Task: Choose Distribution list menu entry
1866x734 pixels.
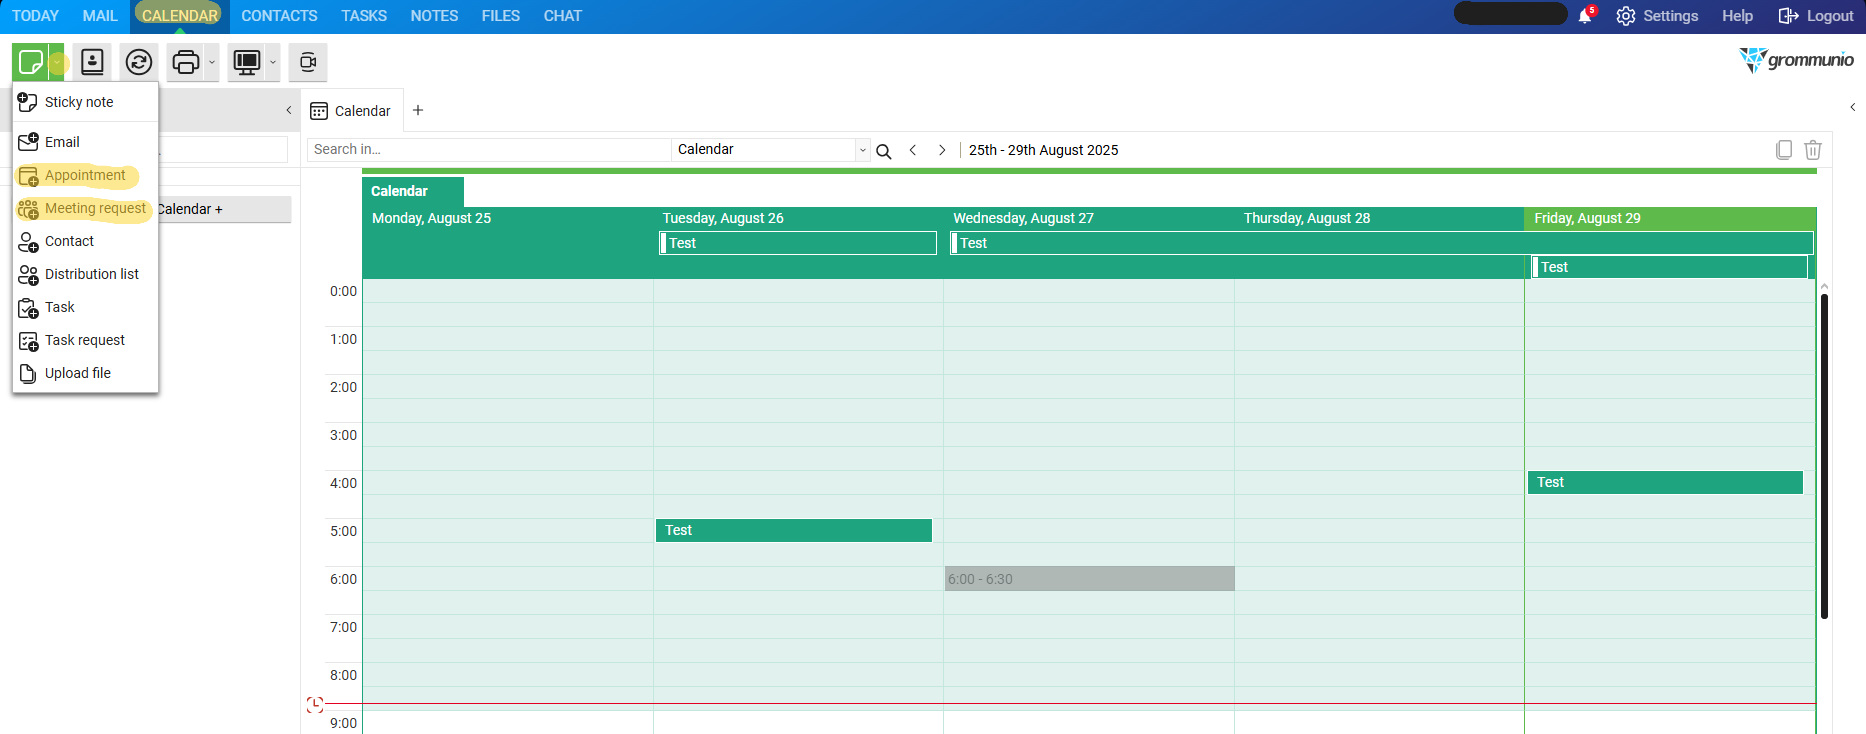Action: tap(85, 274)
